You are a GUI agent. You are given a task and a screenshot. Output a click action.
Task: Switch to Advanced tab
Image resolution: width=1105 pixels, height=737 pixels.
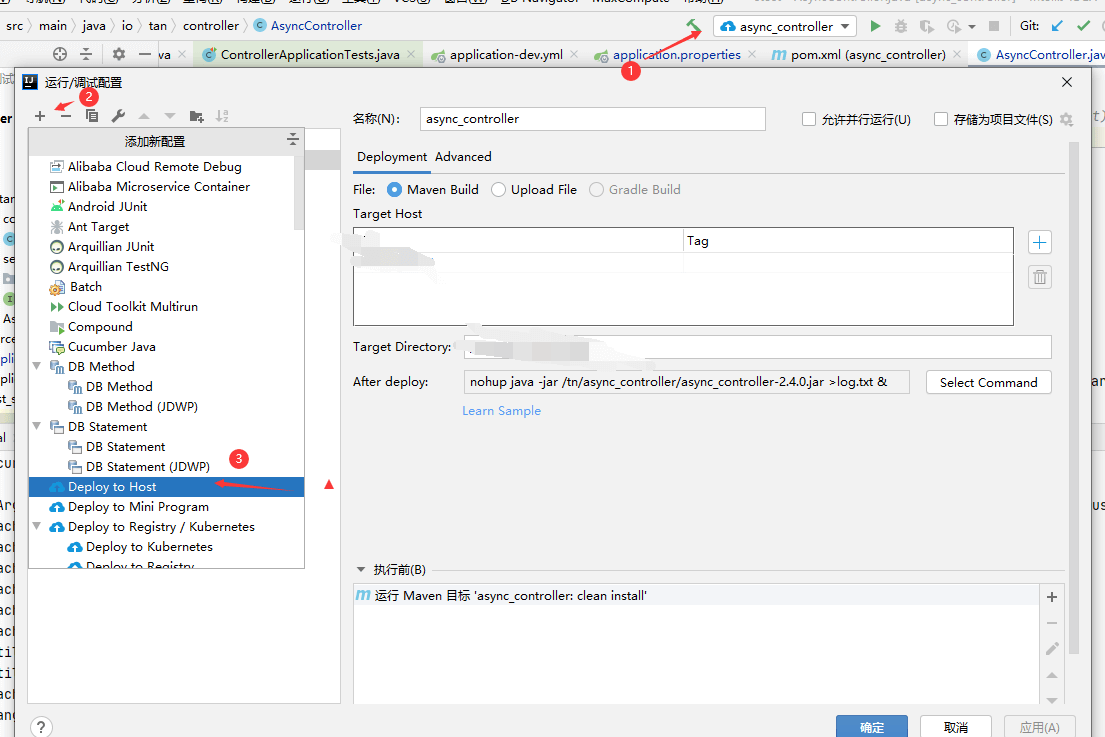[463, 156]
